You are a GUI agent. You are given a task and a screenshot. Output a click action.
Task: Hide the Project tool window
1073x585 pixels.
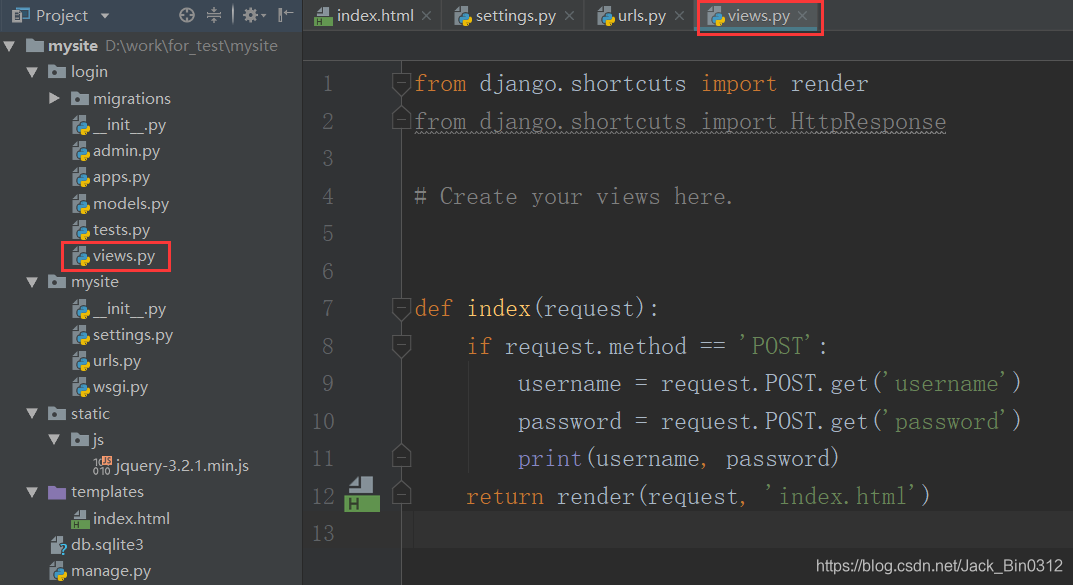click(x=286, y=14)
